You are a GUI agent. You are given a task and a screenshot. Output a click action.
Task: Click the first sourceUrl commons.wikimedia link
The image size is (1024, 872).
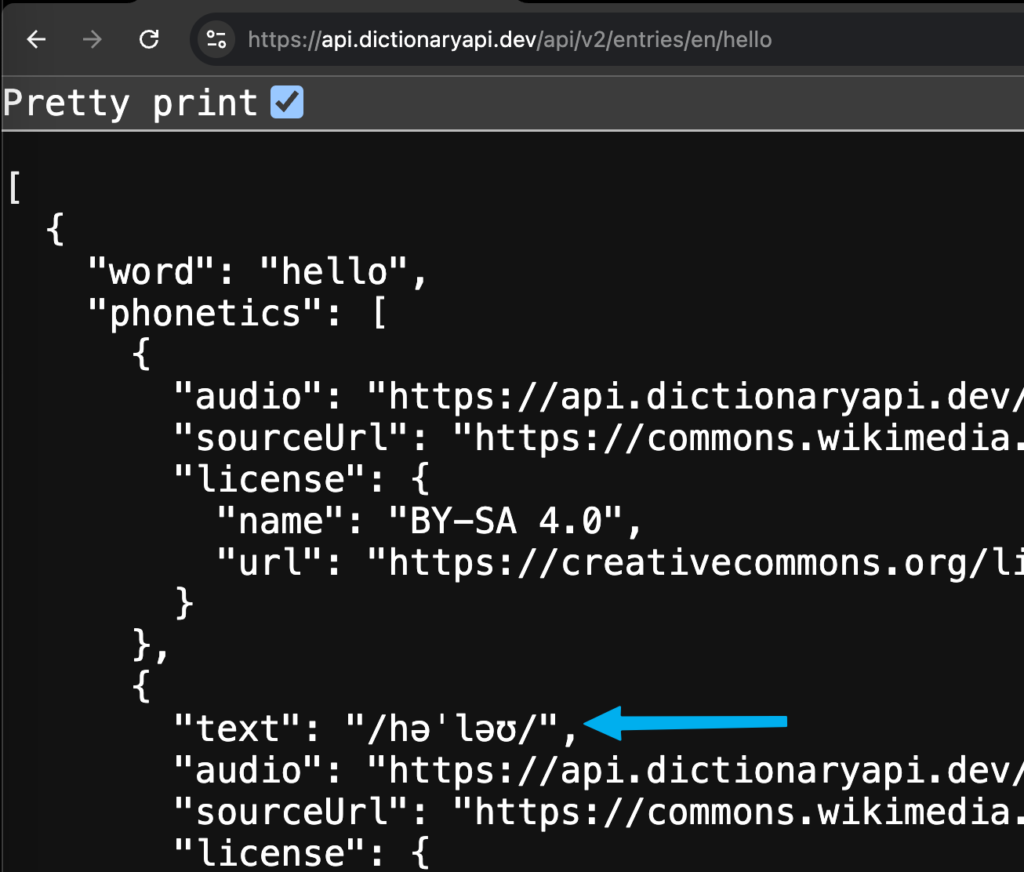(x=738, y=438)
